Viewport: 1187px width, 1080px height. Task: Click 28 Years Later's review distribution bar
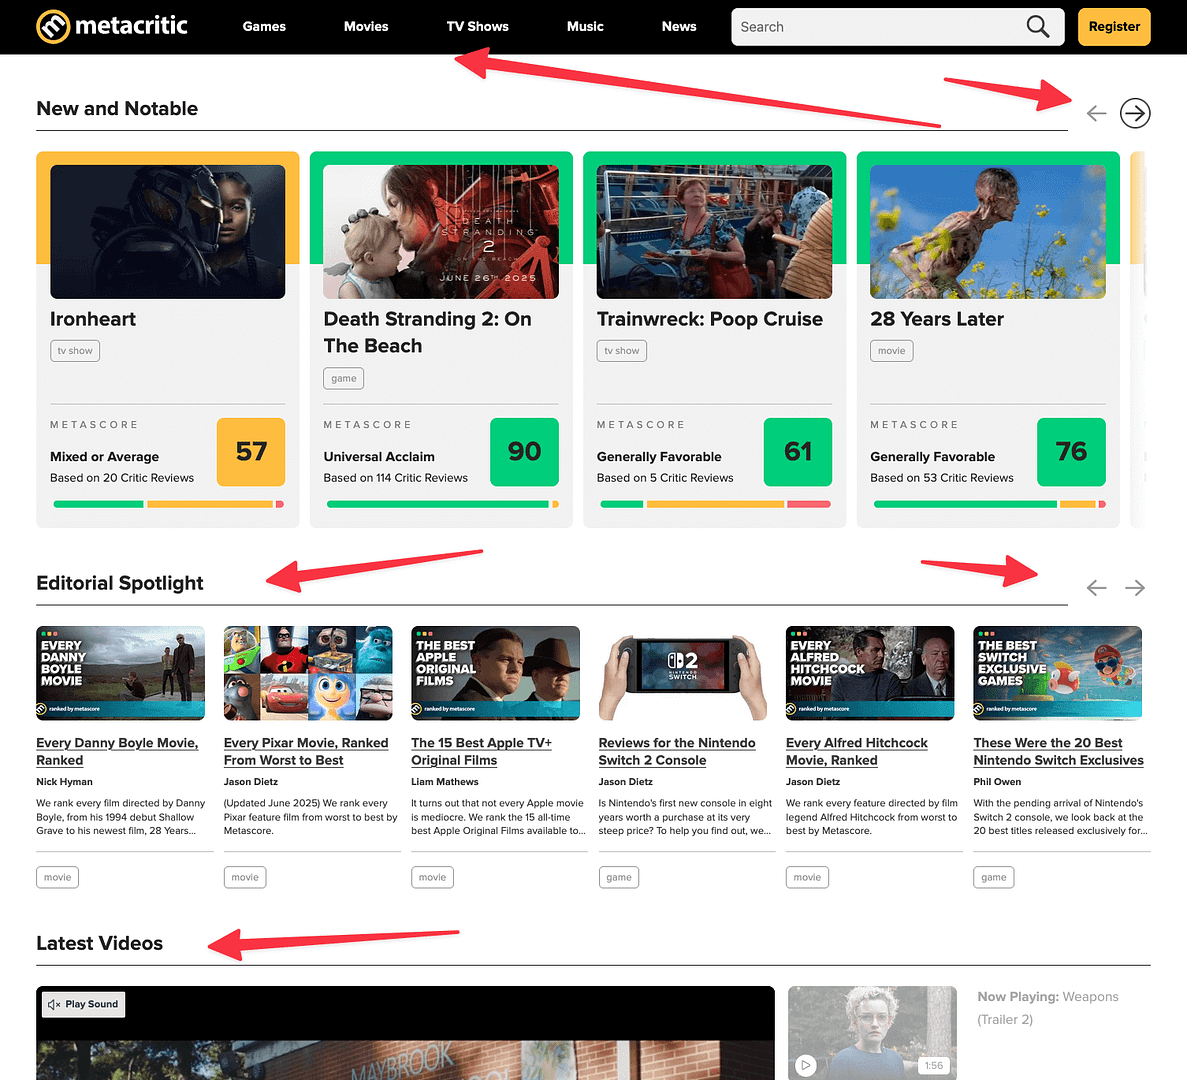point(989,504)
